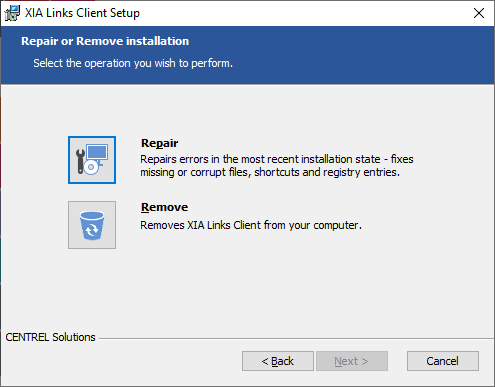The width and height of the screenshot is (495, 387).
Task: Click the Repair or Remove installation title
Action: (105, 41)
